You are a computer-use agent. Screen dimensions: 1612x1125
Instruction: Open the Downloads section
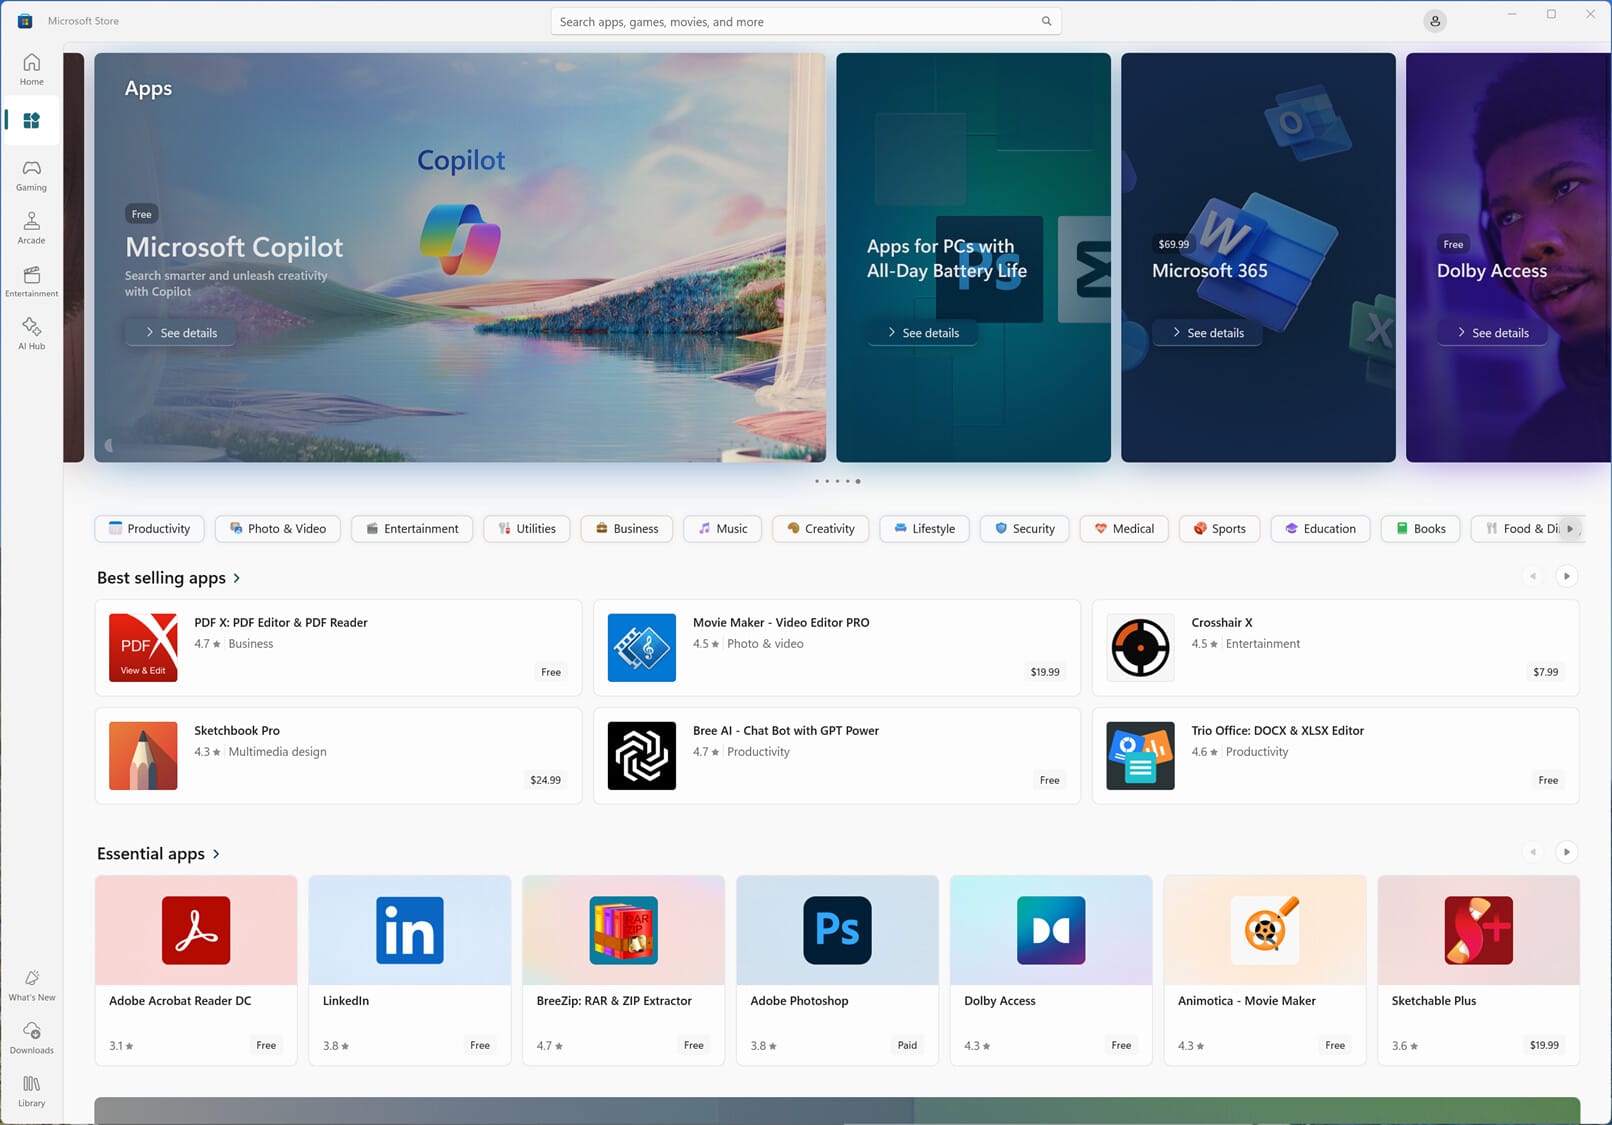[x=31, y=1037]
